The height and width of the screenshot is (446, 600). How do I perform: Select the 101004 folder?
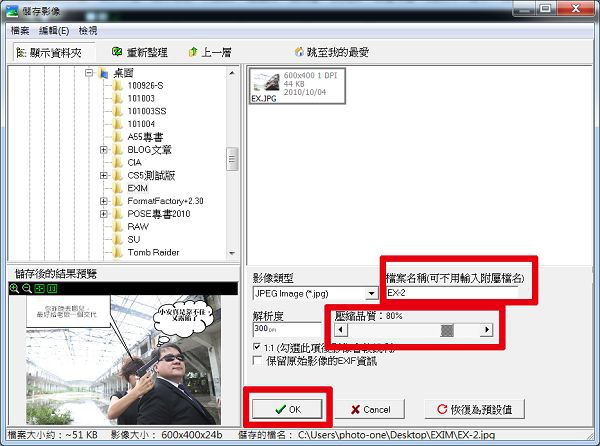[x=141, y=124]
